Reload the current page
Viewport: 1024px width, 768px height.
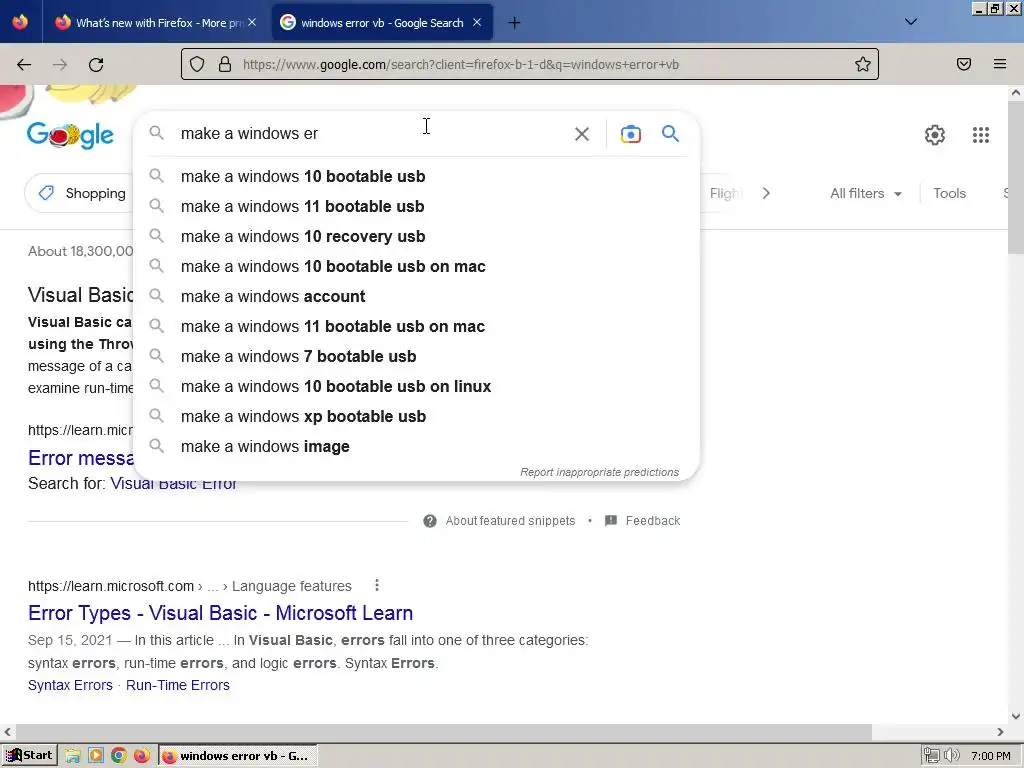pyautogui.click(x=96, y=65)
